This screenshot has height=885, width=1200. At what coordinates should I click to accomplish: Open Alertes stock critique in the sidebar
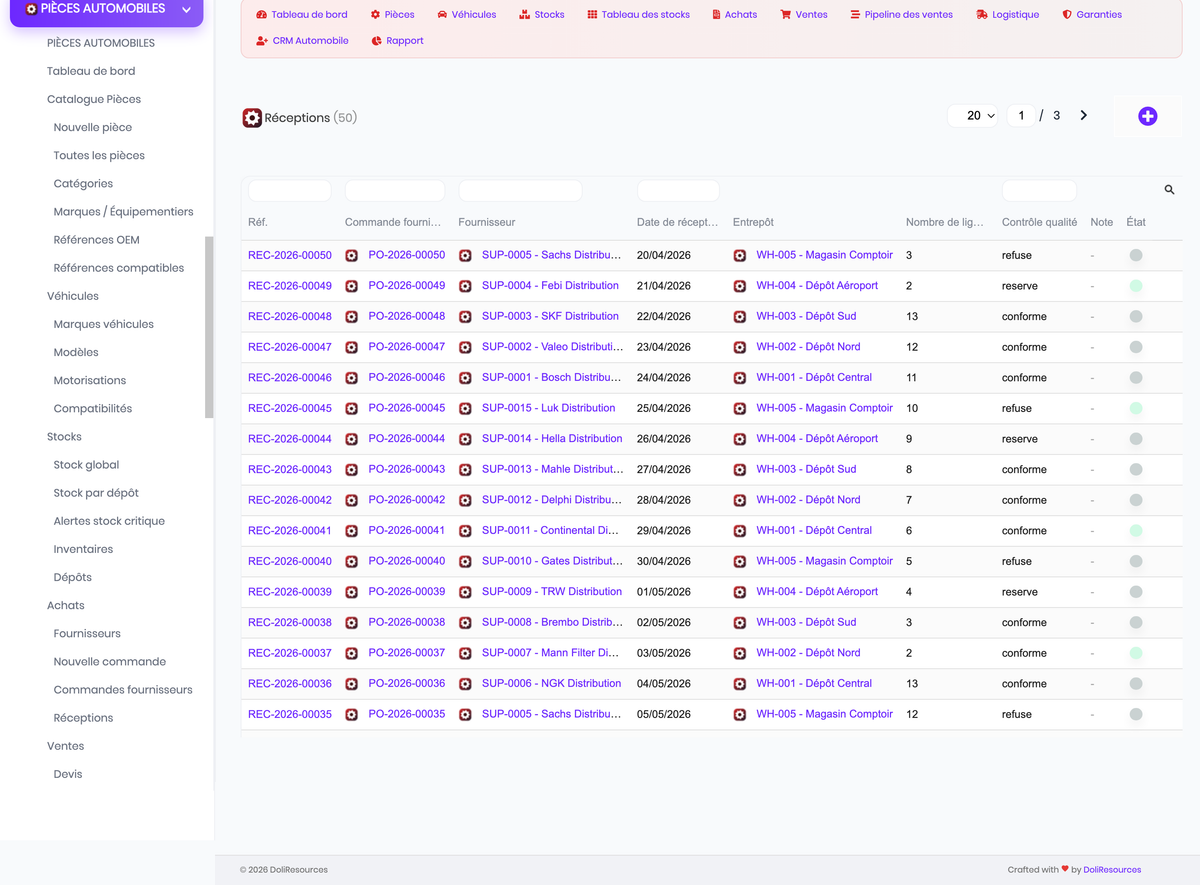click(x=109, y=521)
